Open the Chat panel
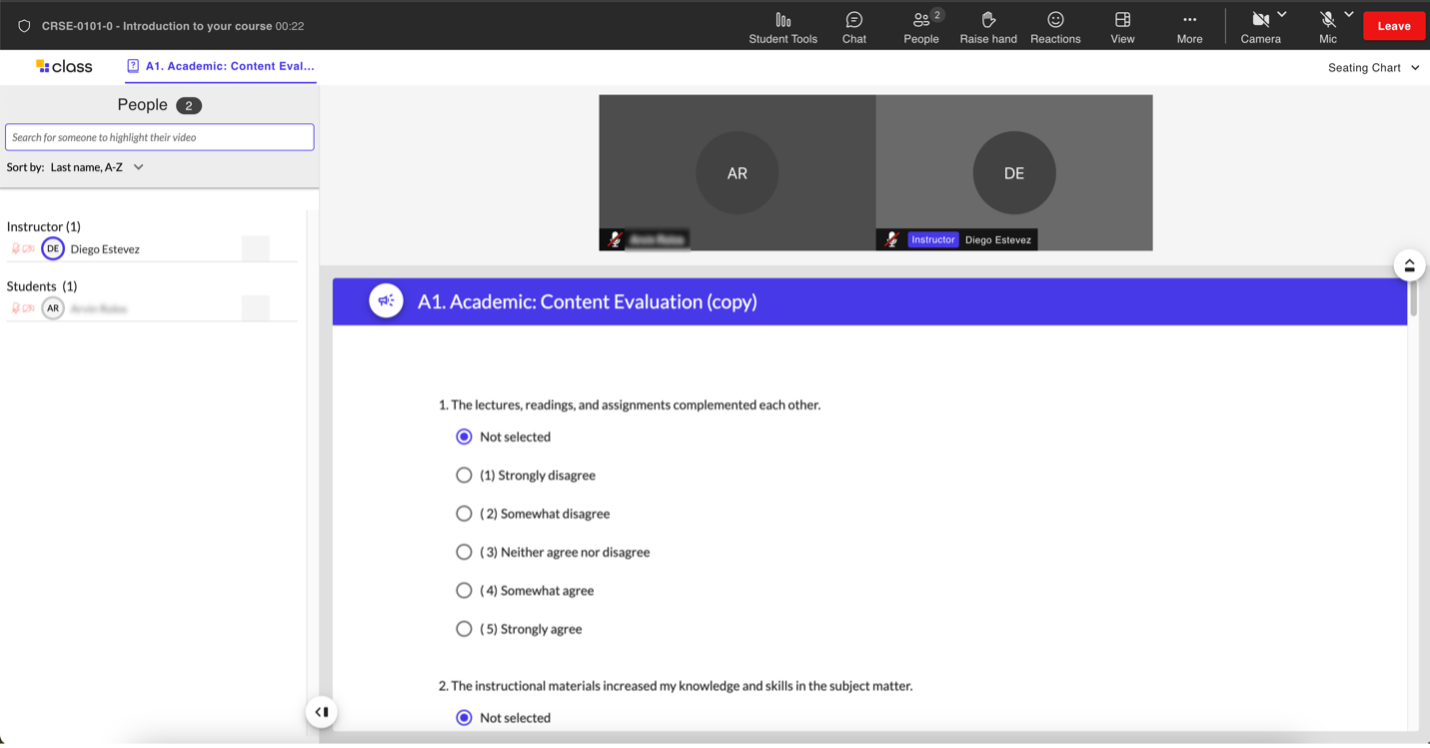 coord(854,27)
